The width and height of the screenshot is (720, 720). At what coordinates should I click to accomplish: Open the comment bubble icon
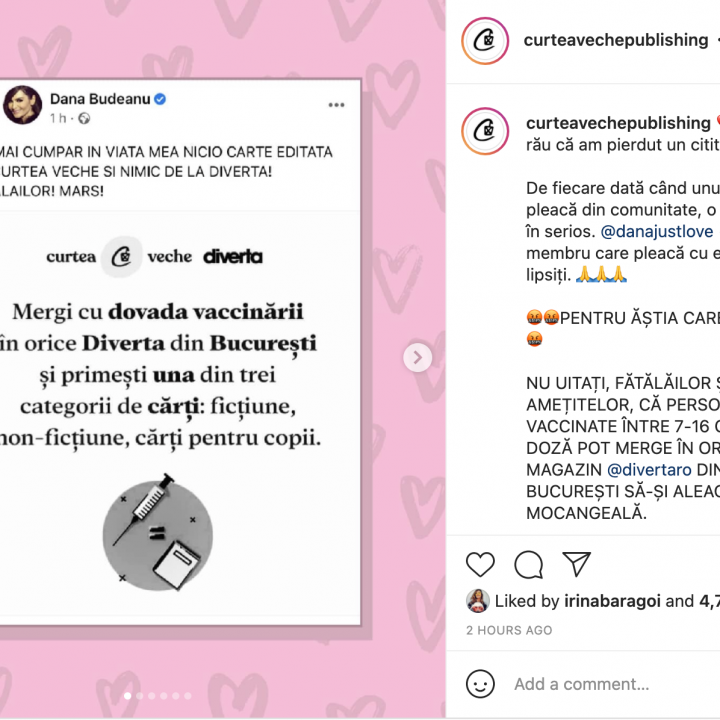point(529,564)
